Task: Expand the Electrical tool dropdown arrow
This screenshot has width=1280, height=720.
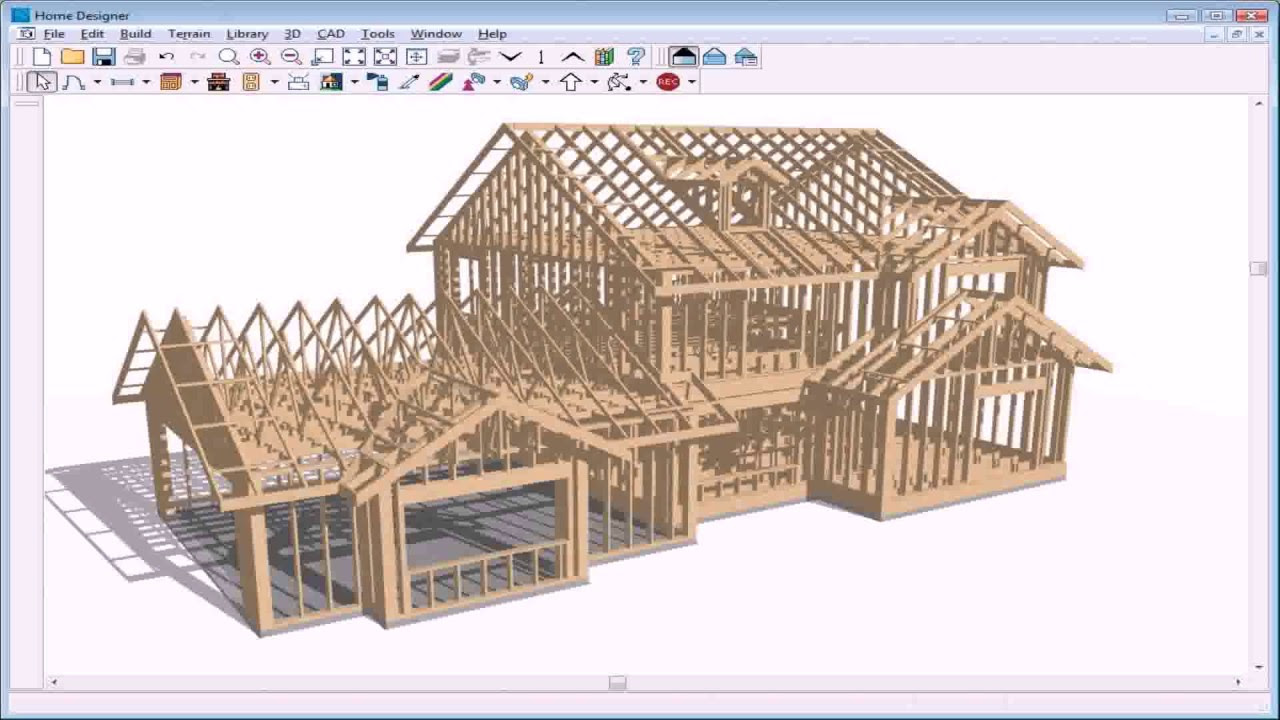Action: (273, 82)
